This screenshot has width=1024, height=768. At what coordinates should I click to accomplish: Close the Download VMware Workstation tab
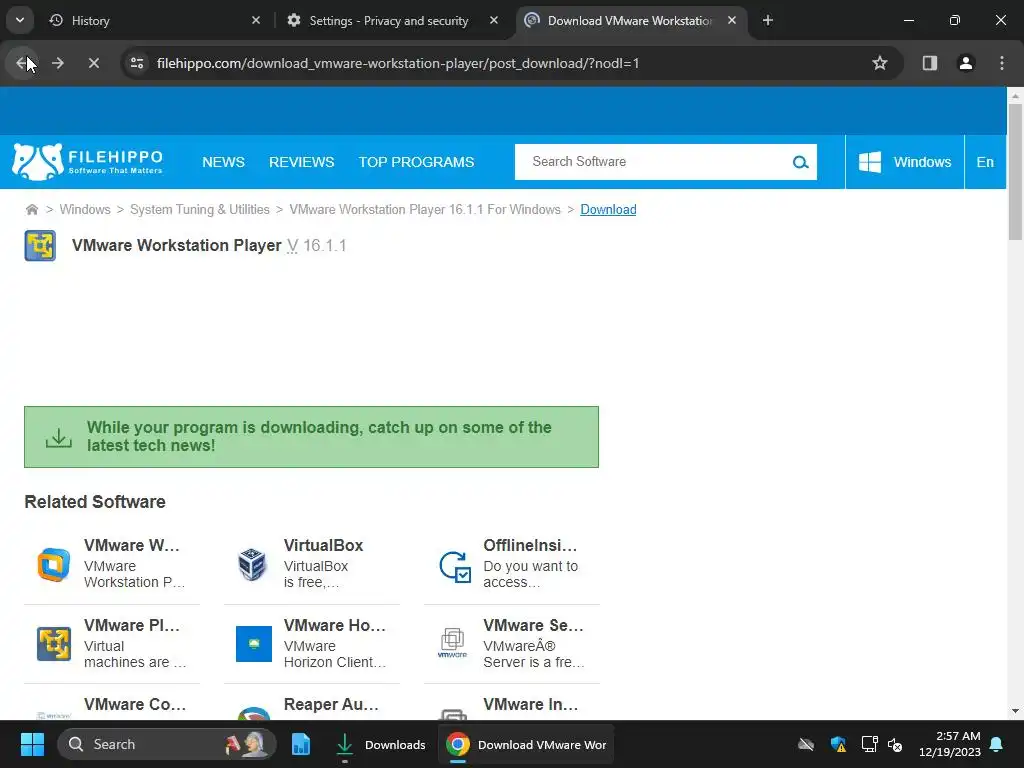pyautogui.click(x=732, y=21)
